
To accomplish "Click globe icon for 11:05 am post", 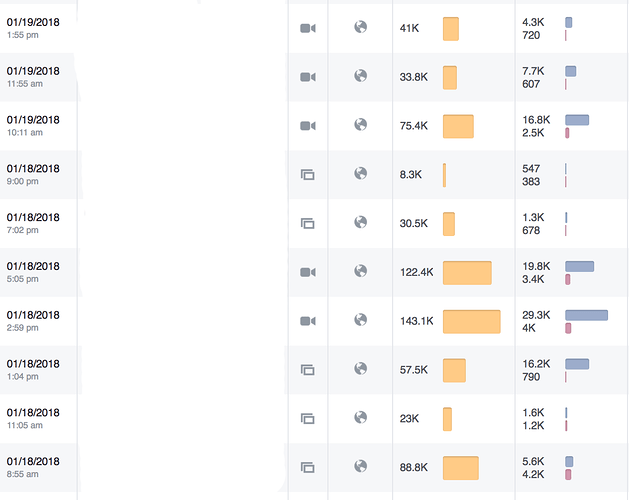I will 361,417.
